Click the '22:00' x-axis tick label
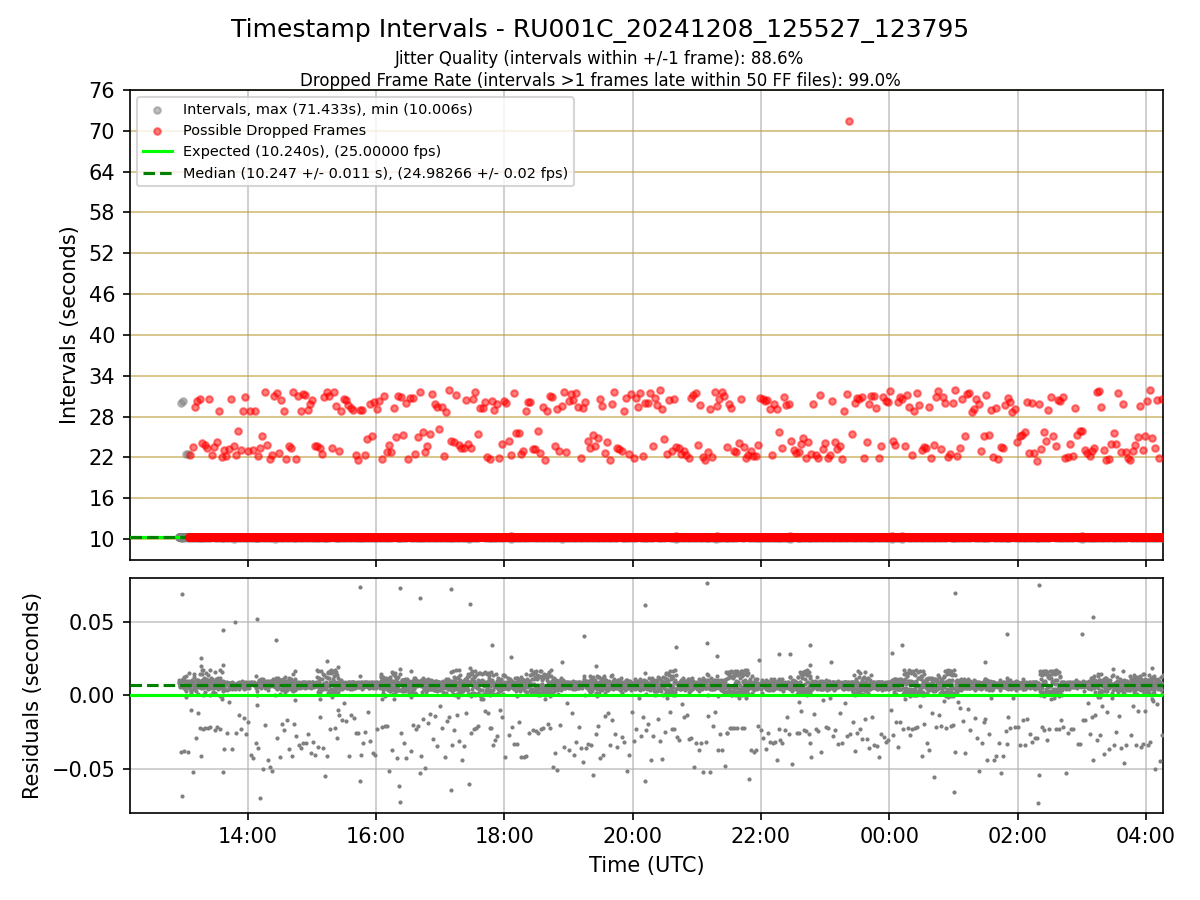 [761, 834]
